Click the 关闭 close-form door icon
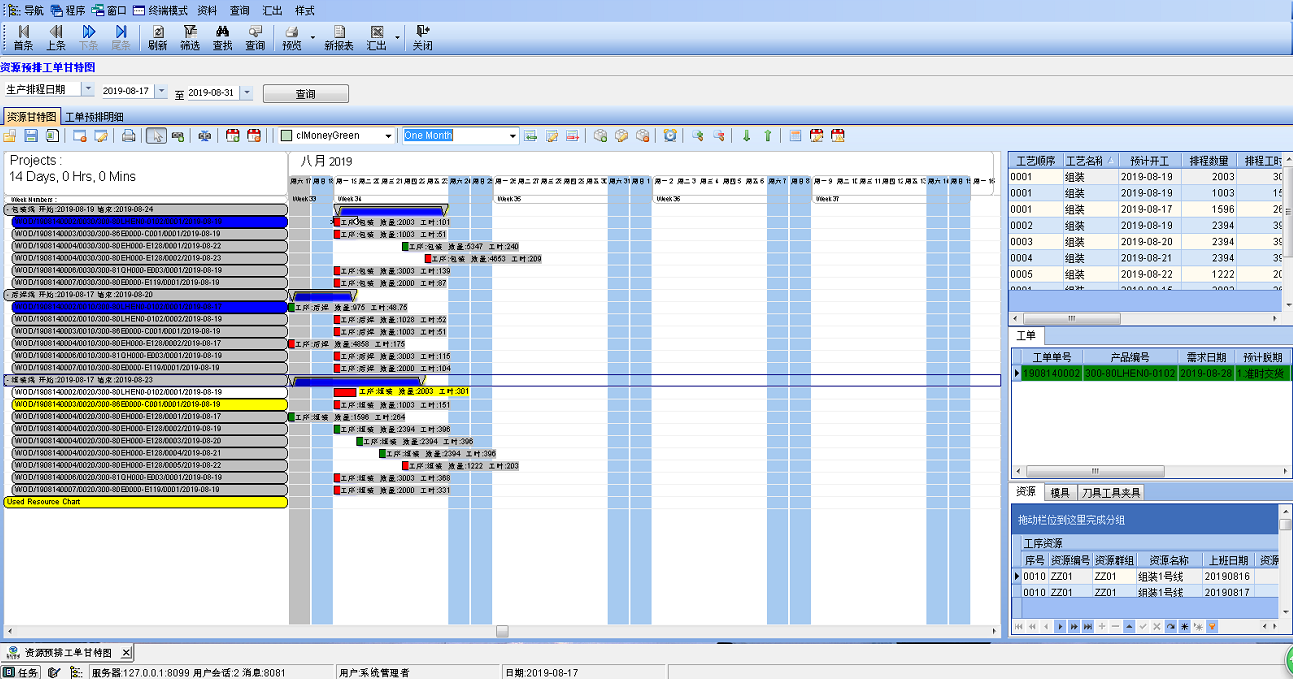 tap(423, 38)
